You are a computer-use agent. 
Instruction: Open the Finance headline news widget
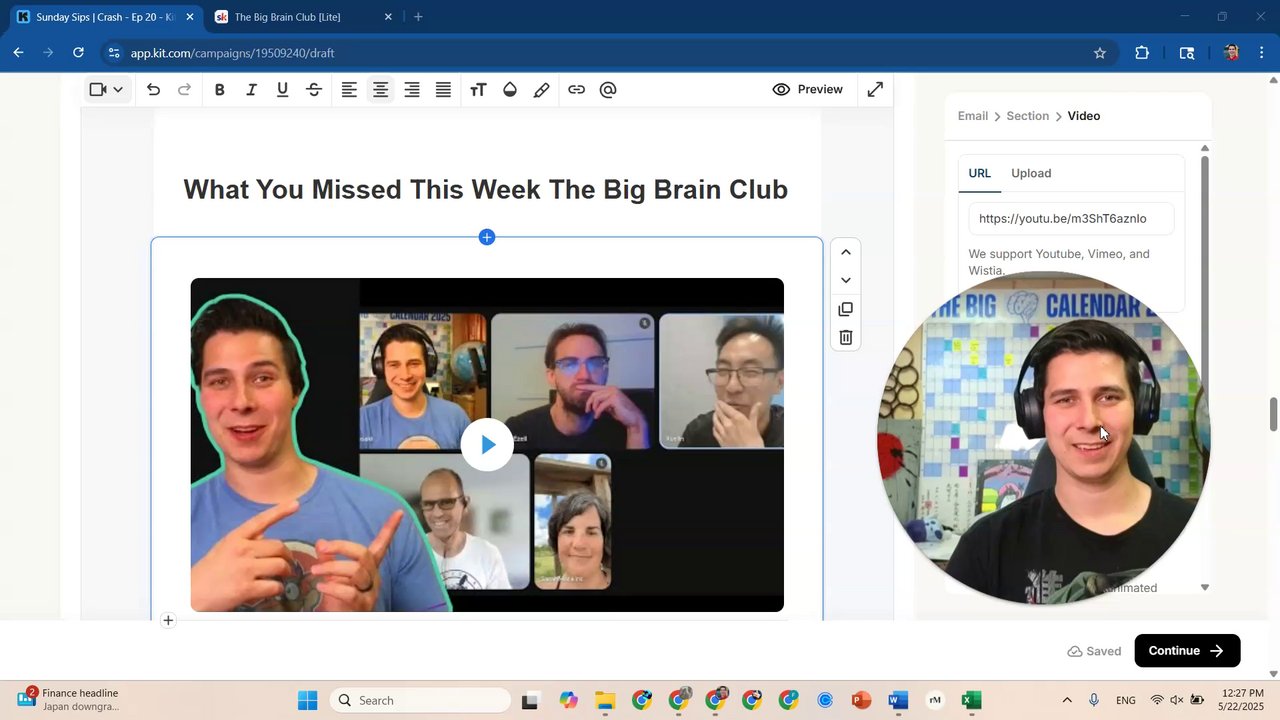coord(70,700)
